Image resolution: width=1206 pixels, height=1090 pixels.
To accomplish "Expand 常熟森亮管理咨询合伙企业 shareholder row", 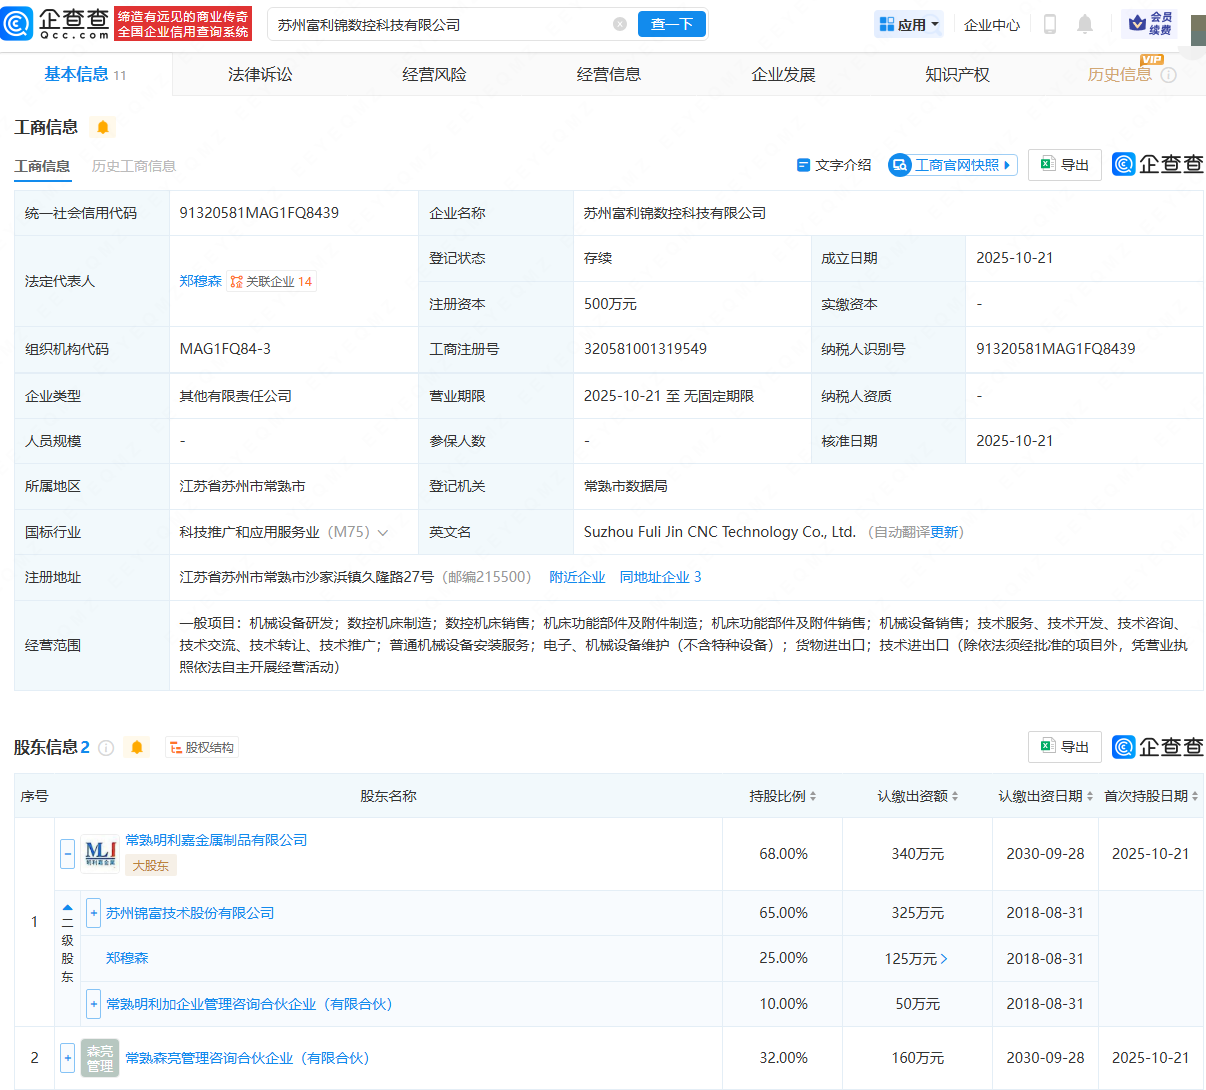I will [x=68, y=1058].
